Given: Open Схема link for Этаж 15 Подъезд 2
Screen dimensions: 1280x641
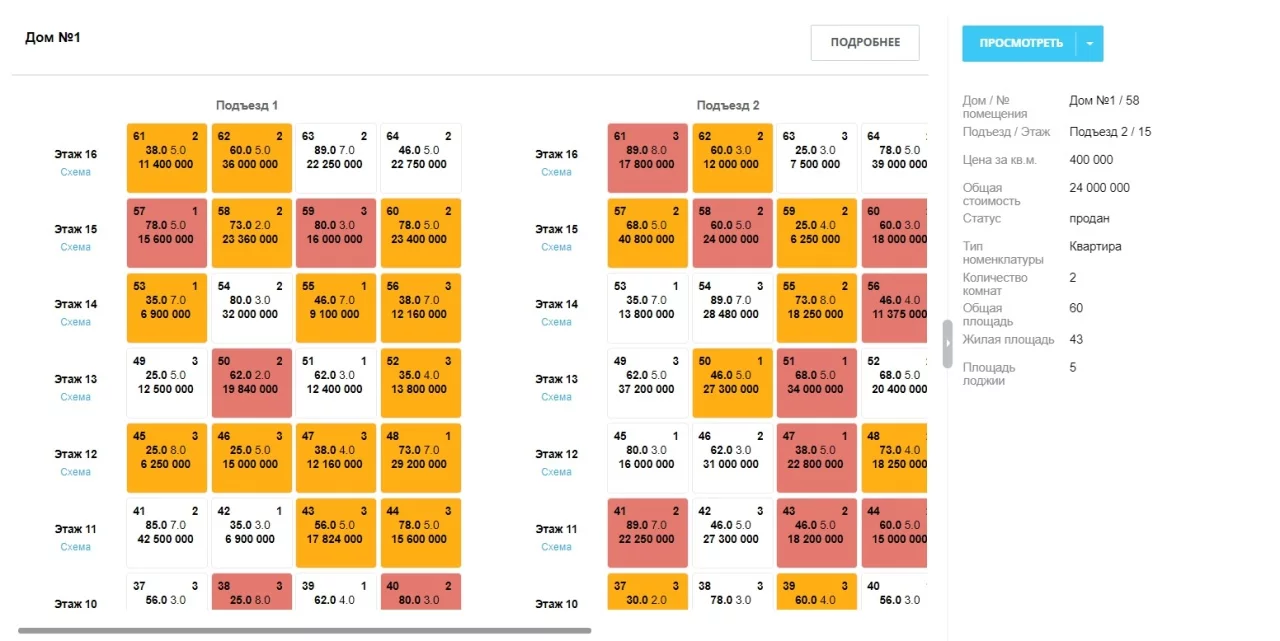Looking at the screenshot, I should click(556, 247).
